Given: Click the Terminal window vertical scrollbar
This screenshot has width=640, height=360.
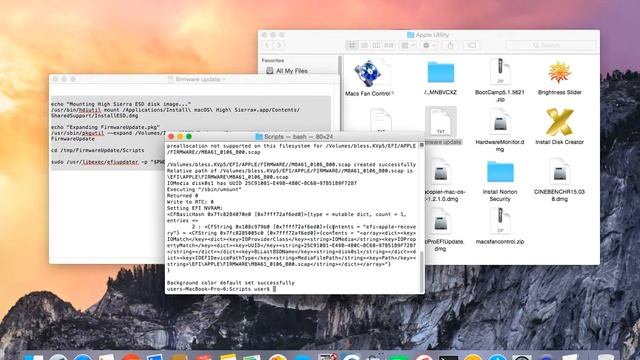Looking at the screenshot, I should pos(422,271).
